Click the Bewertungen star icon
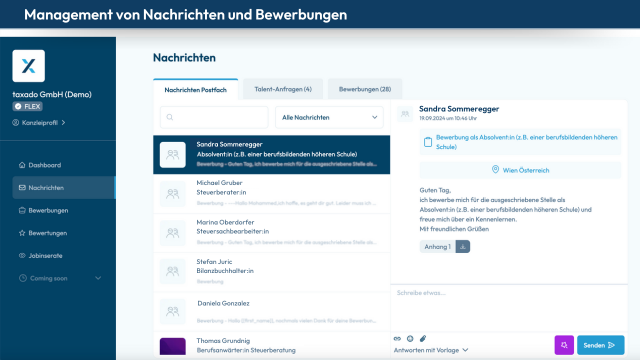The image size is (640, 360). pyautogui.click(x=22, y=233)
